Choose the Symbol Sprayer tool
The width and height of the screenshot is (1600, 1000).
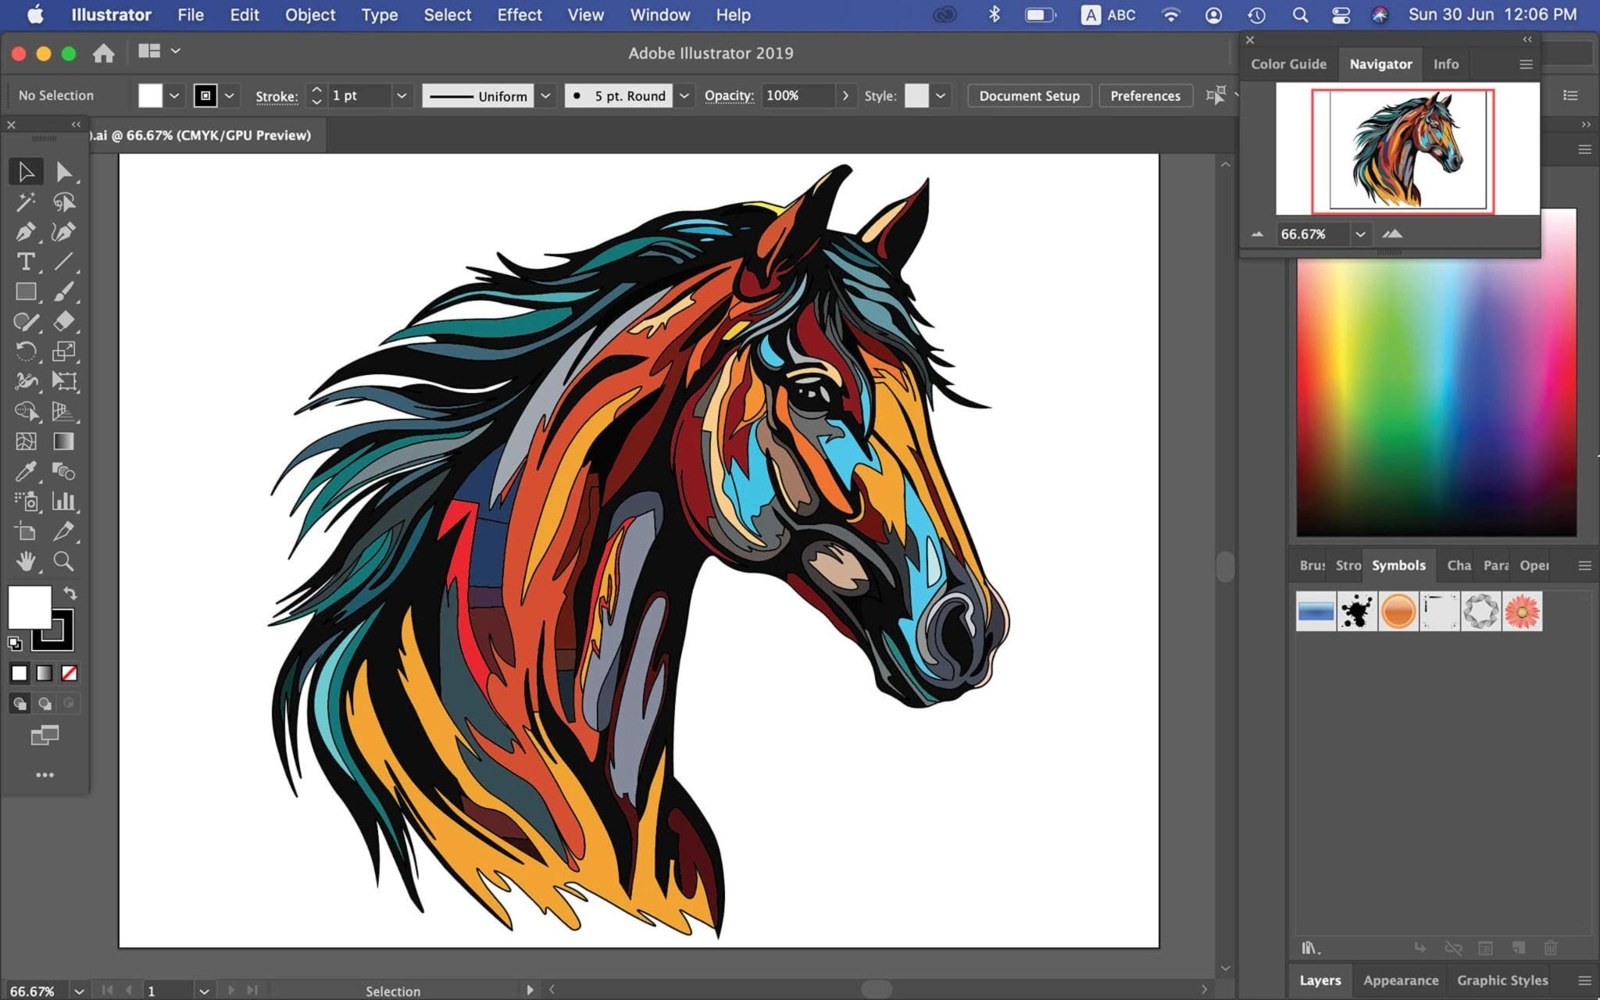[x=26, y=502]
